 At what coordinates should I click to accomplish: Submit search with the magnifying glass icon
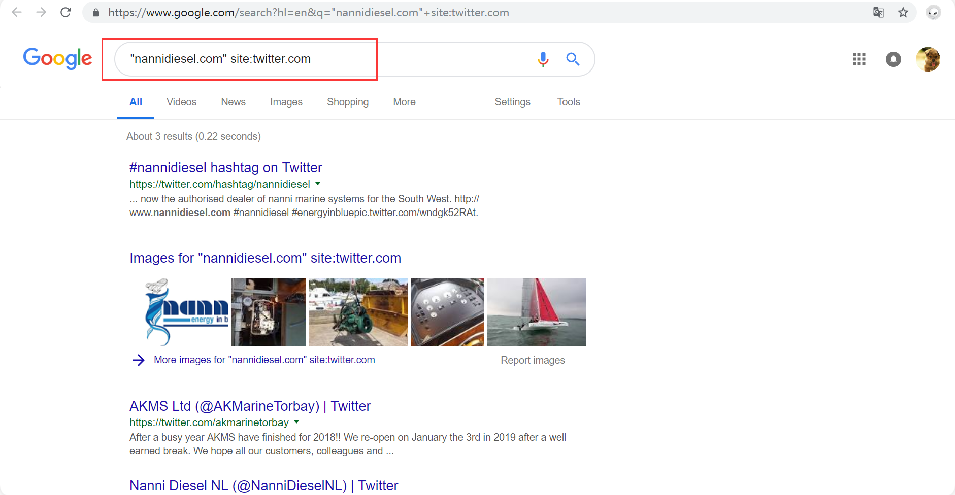pyautogui.click(x=573, y=59)
